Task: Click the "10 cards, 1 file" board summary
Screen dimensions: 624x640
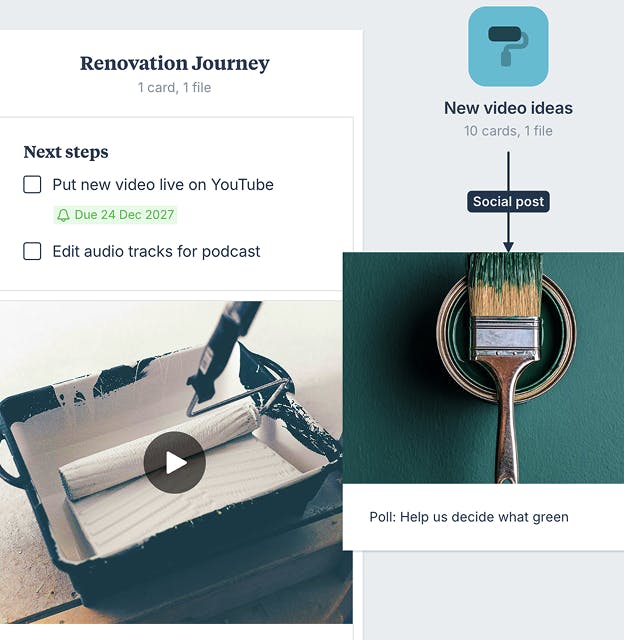Action: pos(508,131)
